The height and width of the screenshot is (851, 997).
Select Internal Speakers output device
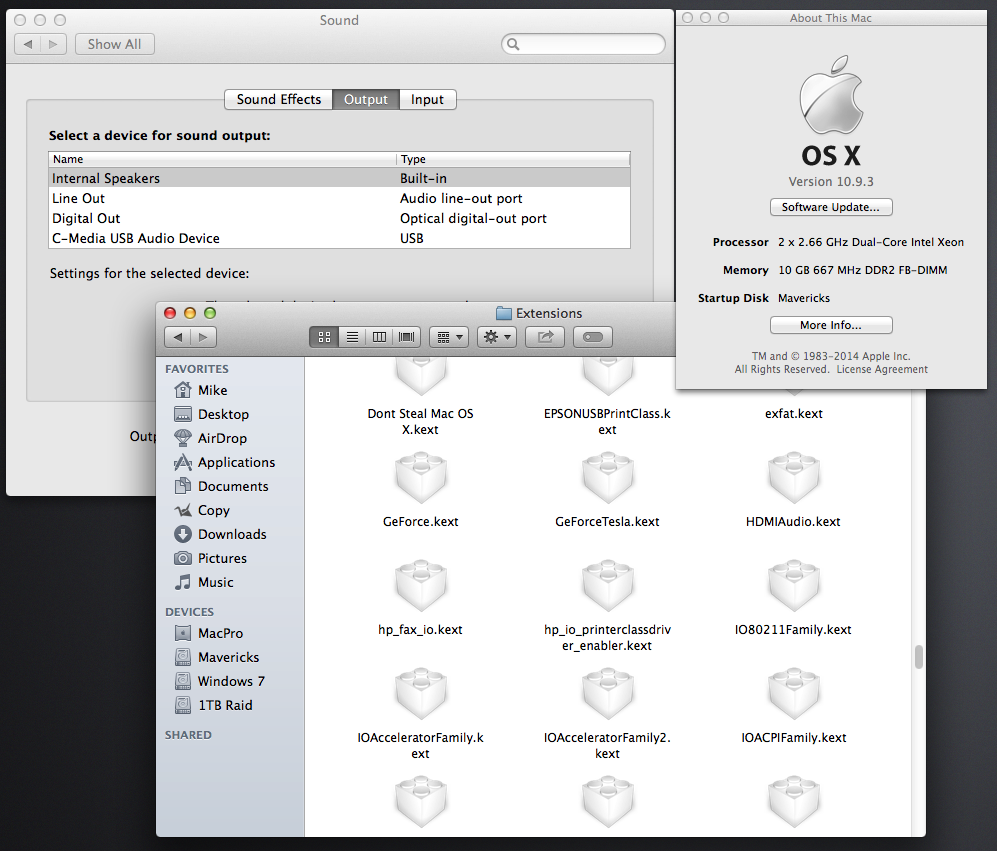pos(339,178)
